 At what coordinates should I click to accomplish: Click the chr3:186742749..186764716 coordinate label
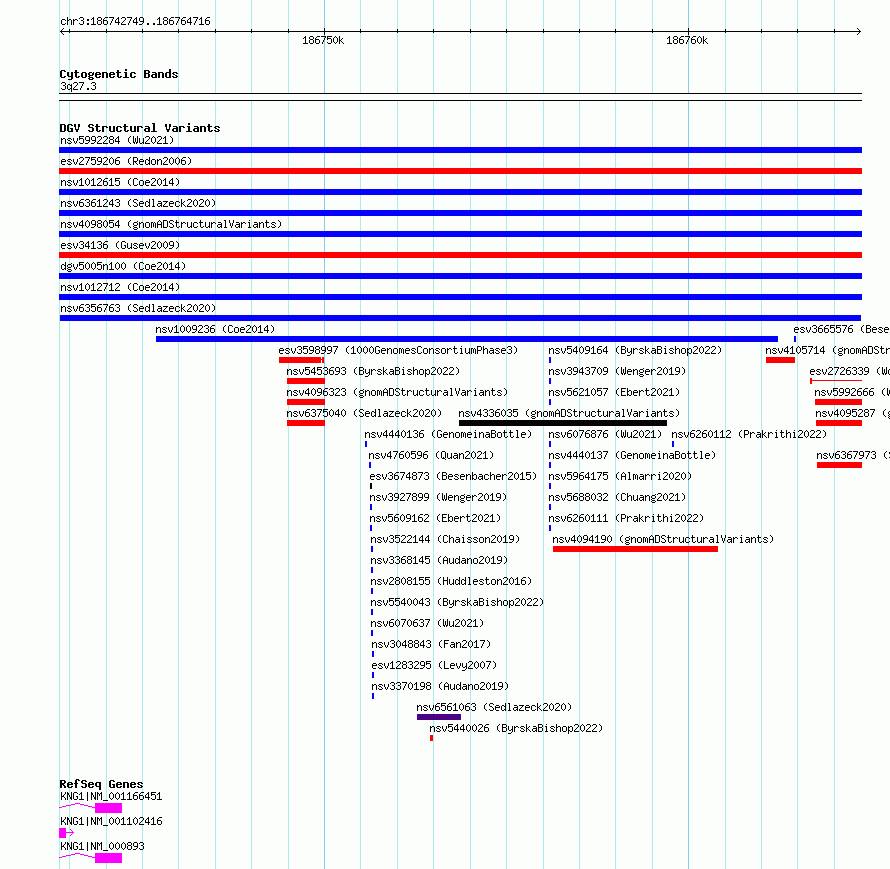135,21
